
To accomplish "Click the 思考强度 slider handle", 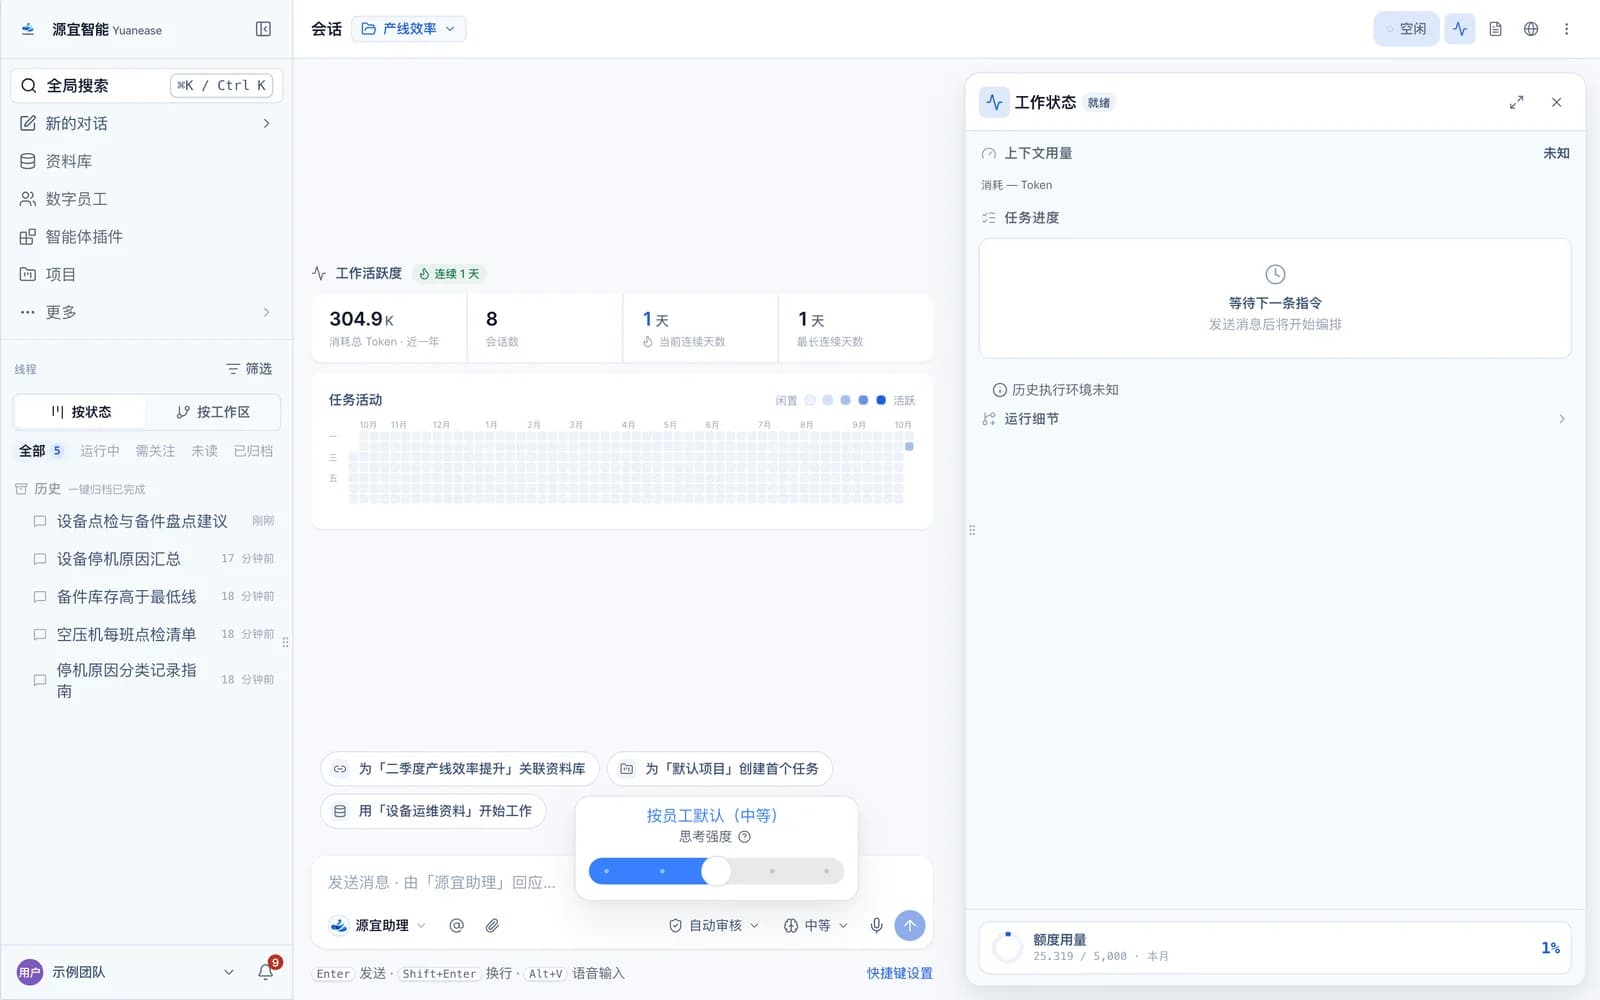I will 716,871.
